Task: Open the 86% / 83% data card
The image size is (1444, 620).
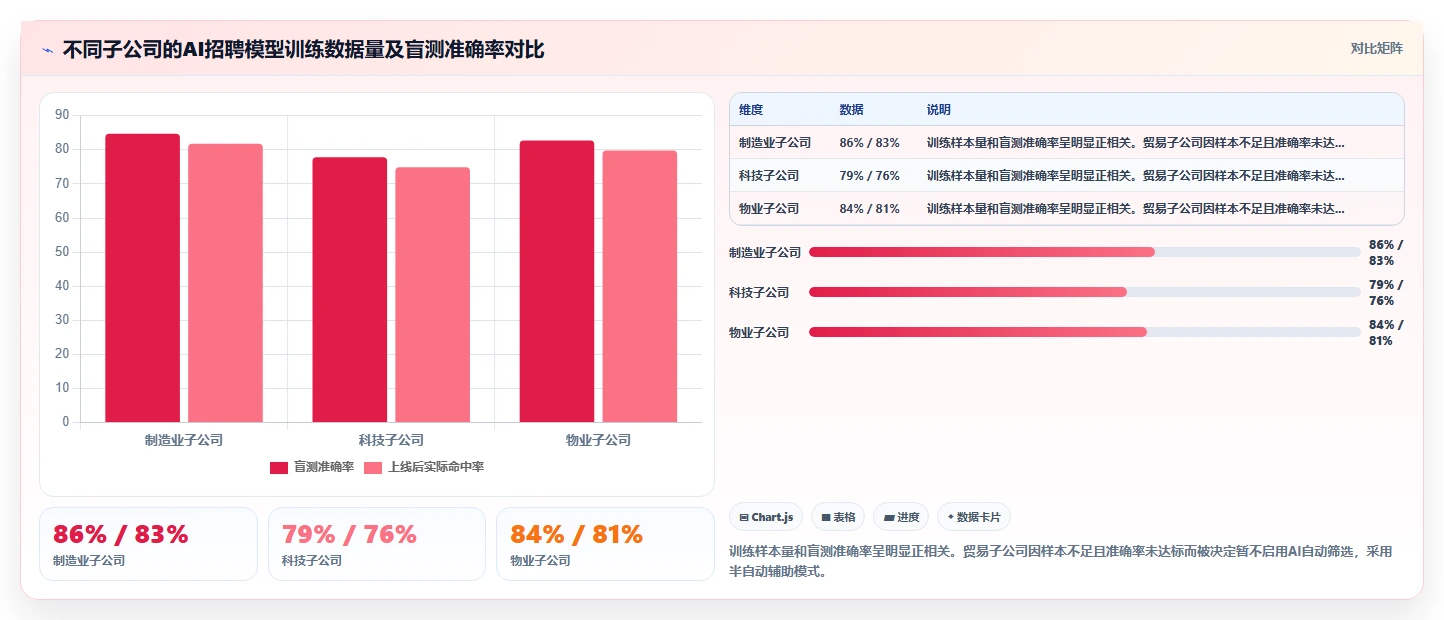Action: coord(149,544)
